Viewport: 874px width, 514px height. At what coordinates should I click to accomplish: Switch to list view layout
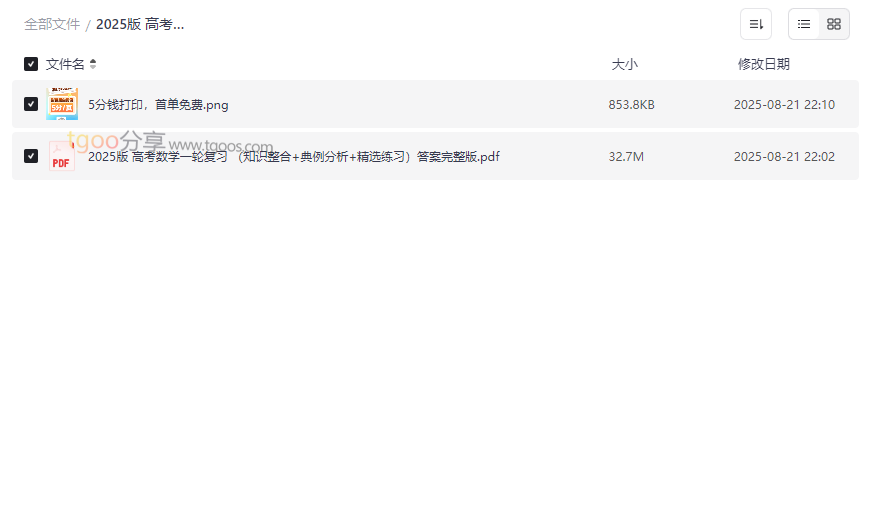point(804,24)
